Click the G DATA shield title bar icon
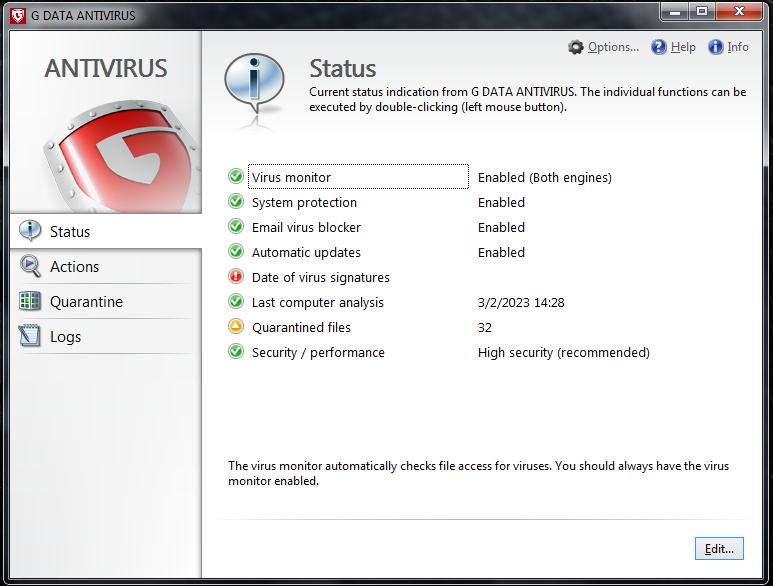773x586 pixels. tap(18, 15)
